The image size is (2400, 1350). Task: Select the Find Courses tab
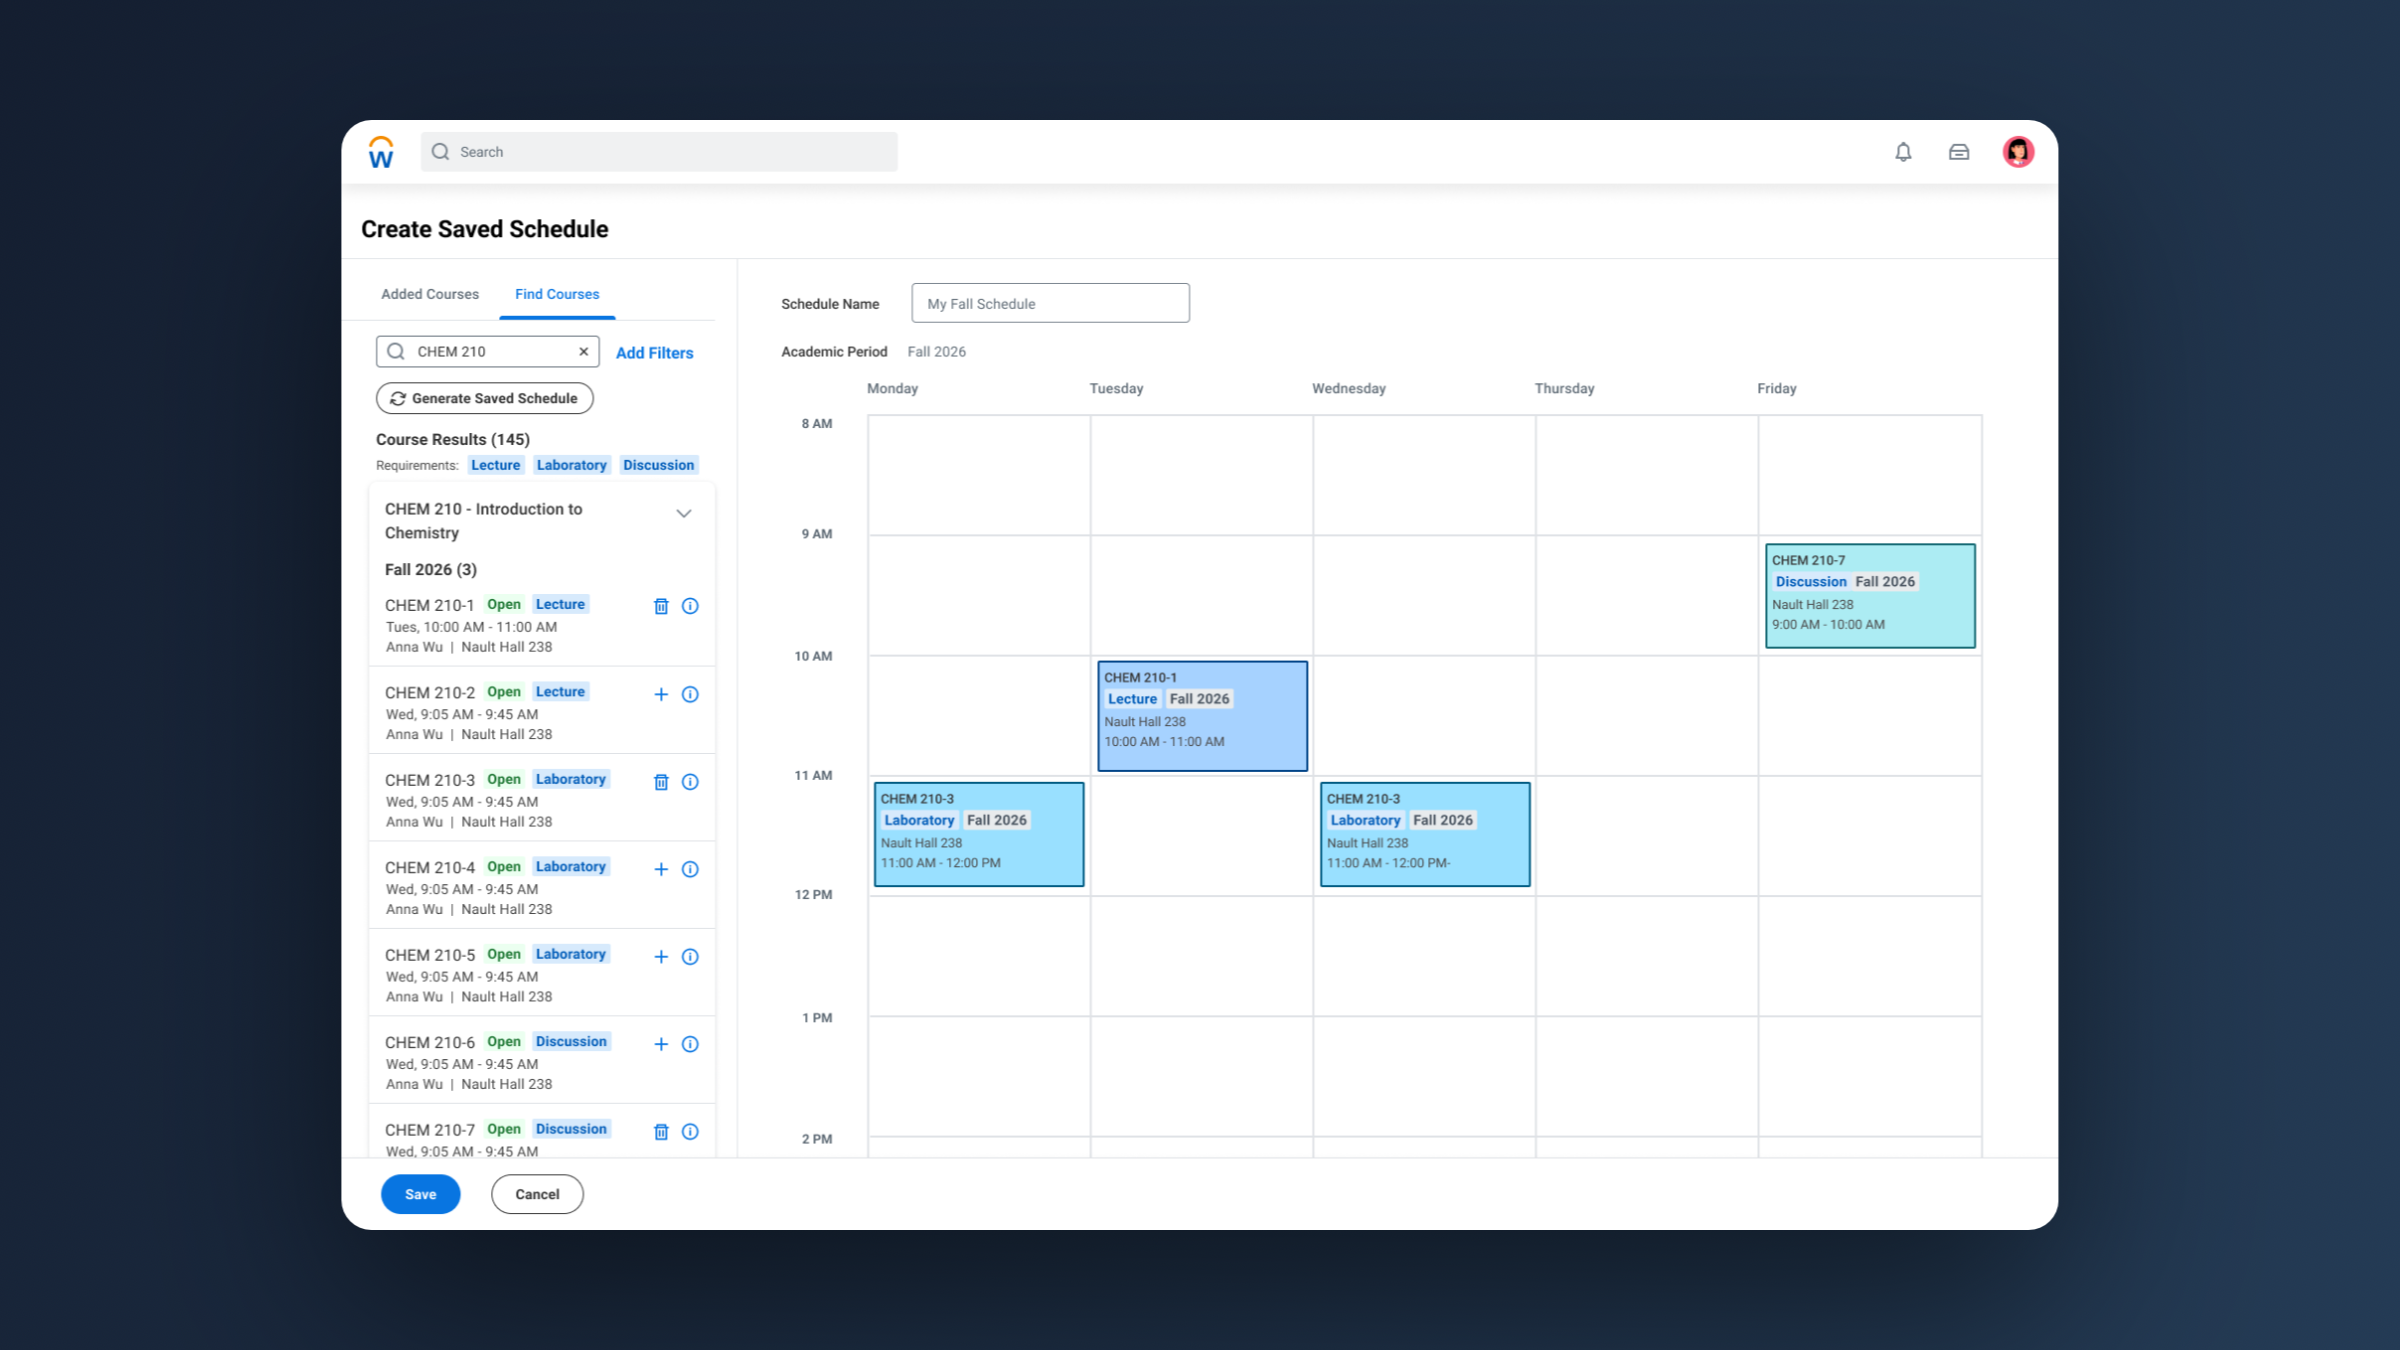click(556, 293)
